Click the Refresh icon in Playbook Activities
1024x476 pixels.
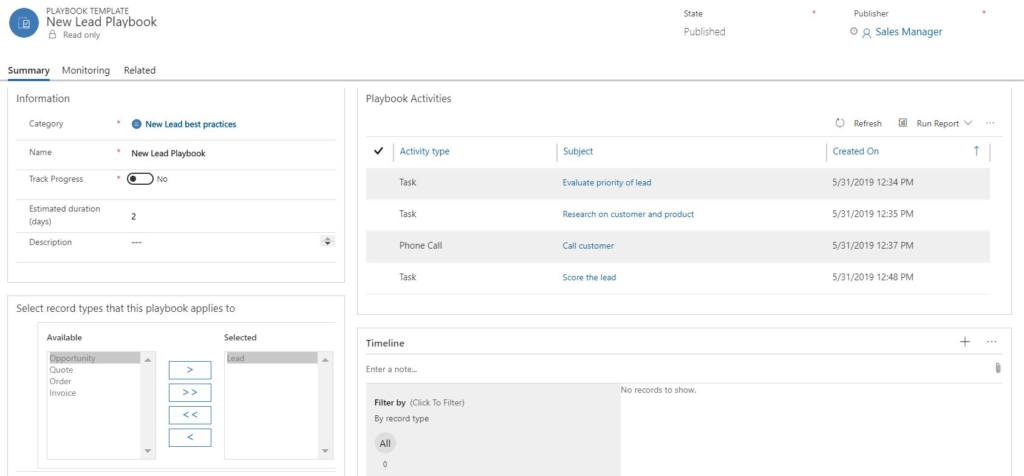840,123
